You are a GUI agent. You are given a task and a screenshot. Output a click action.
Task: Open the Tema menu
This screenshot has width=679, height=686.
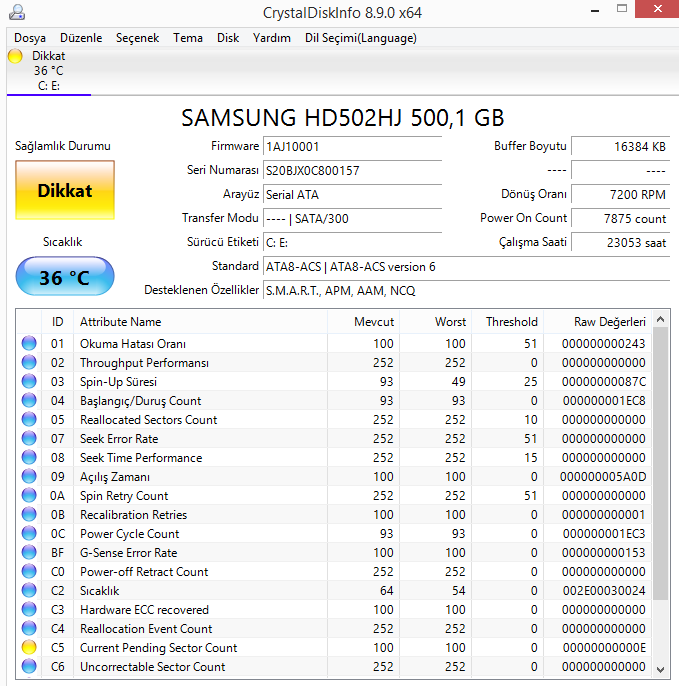tap(187, 38)
